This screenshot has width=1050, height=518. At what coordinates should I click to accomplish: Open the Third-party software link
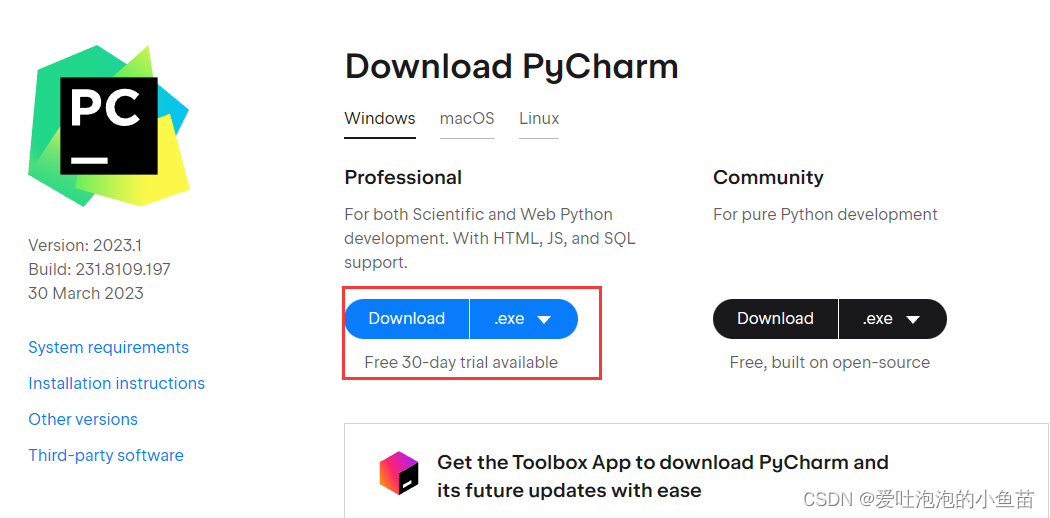(106, 455)
